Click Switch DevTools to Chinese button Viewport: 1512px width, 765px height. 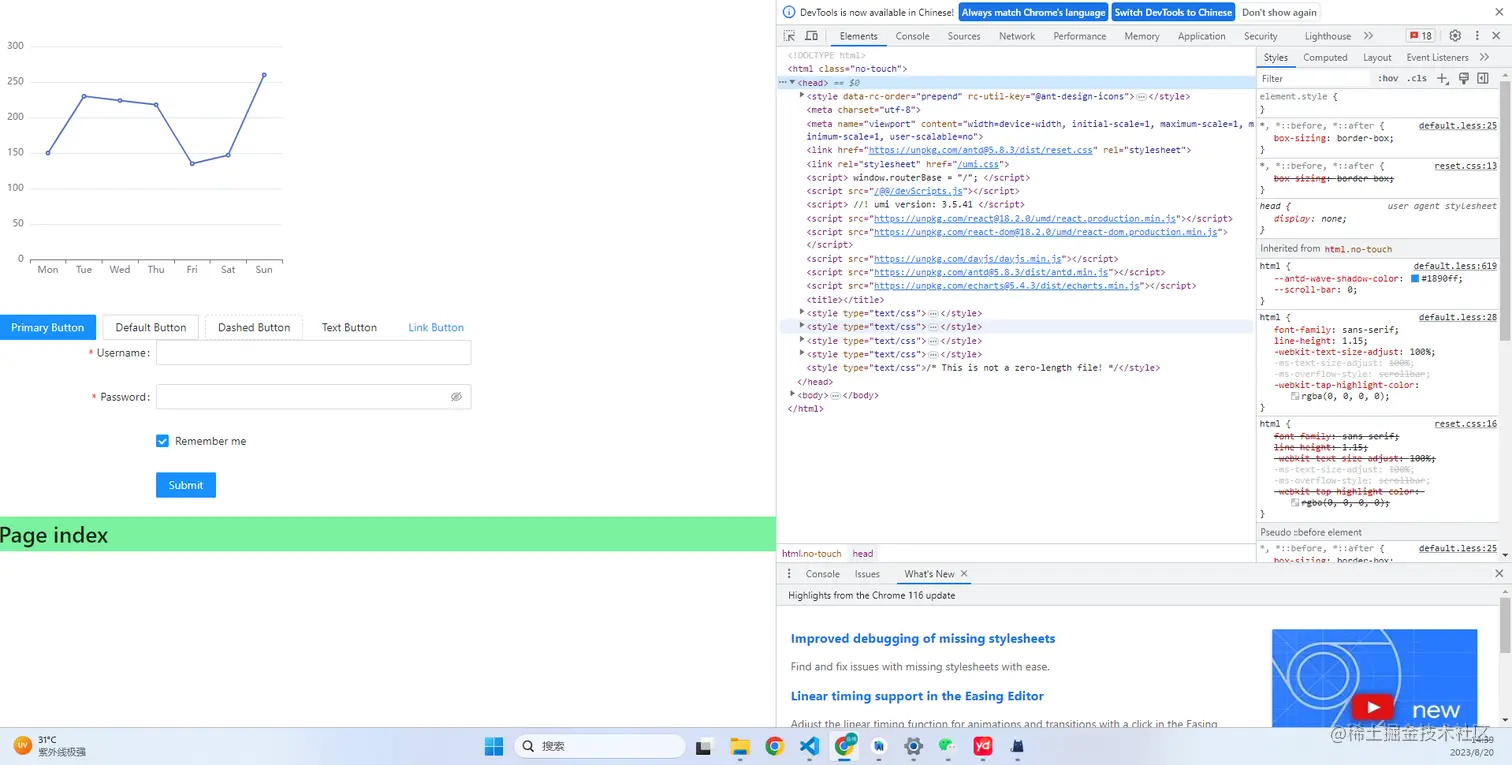click(1173, 12)
